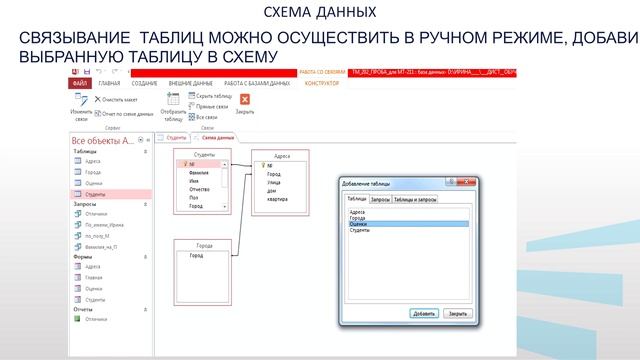The image size is (640, 360).
Task: Click the Отчет по схеме данных icon
Action: pos(98,113)
